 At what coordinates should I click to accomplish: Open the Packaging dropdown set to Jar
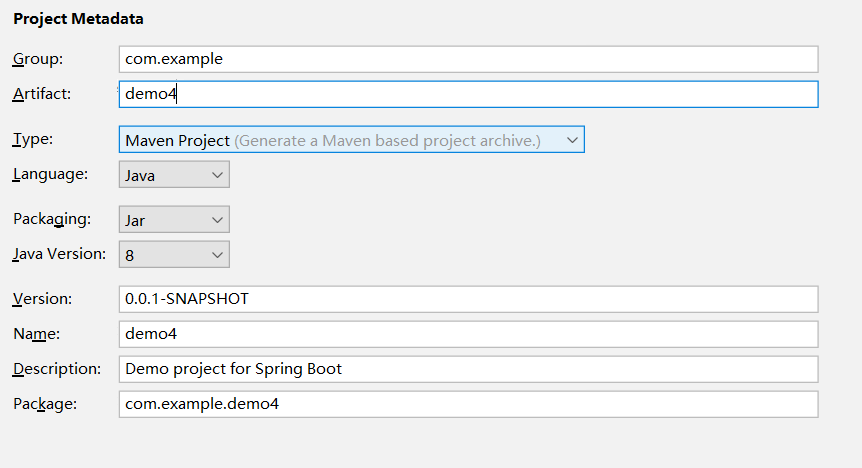click(174, 219)
